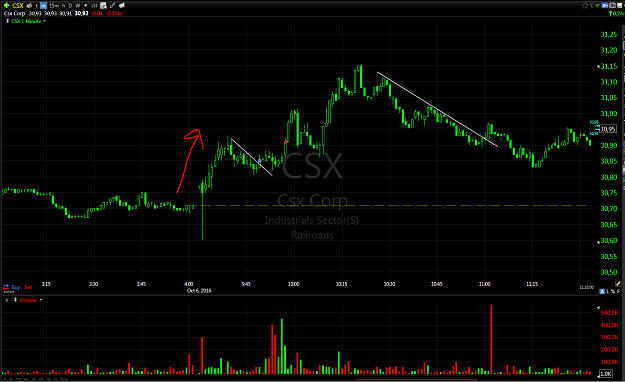Click the 11:00 time axis label
This screenshot has height=382, width=625.
(485, 284)
